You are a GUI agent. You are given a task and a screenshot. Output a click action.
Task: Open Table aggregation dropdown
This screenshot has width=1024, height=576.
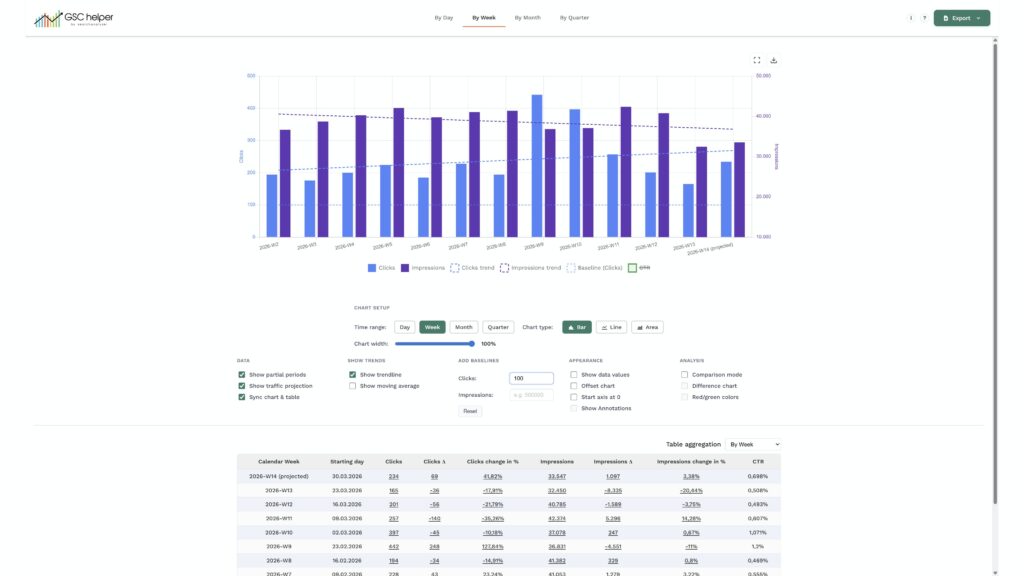(753, 444)
